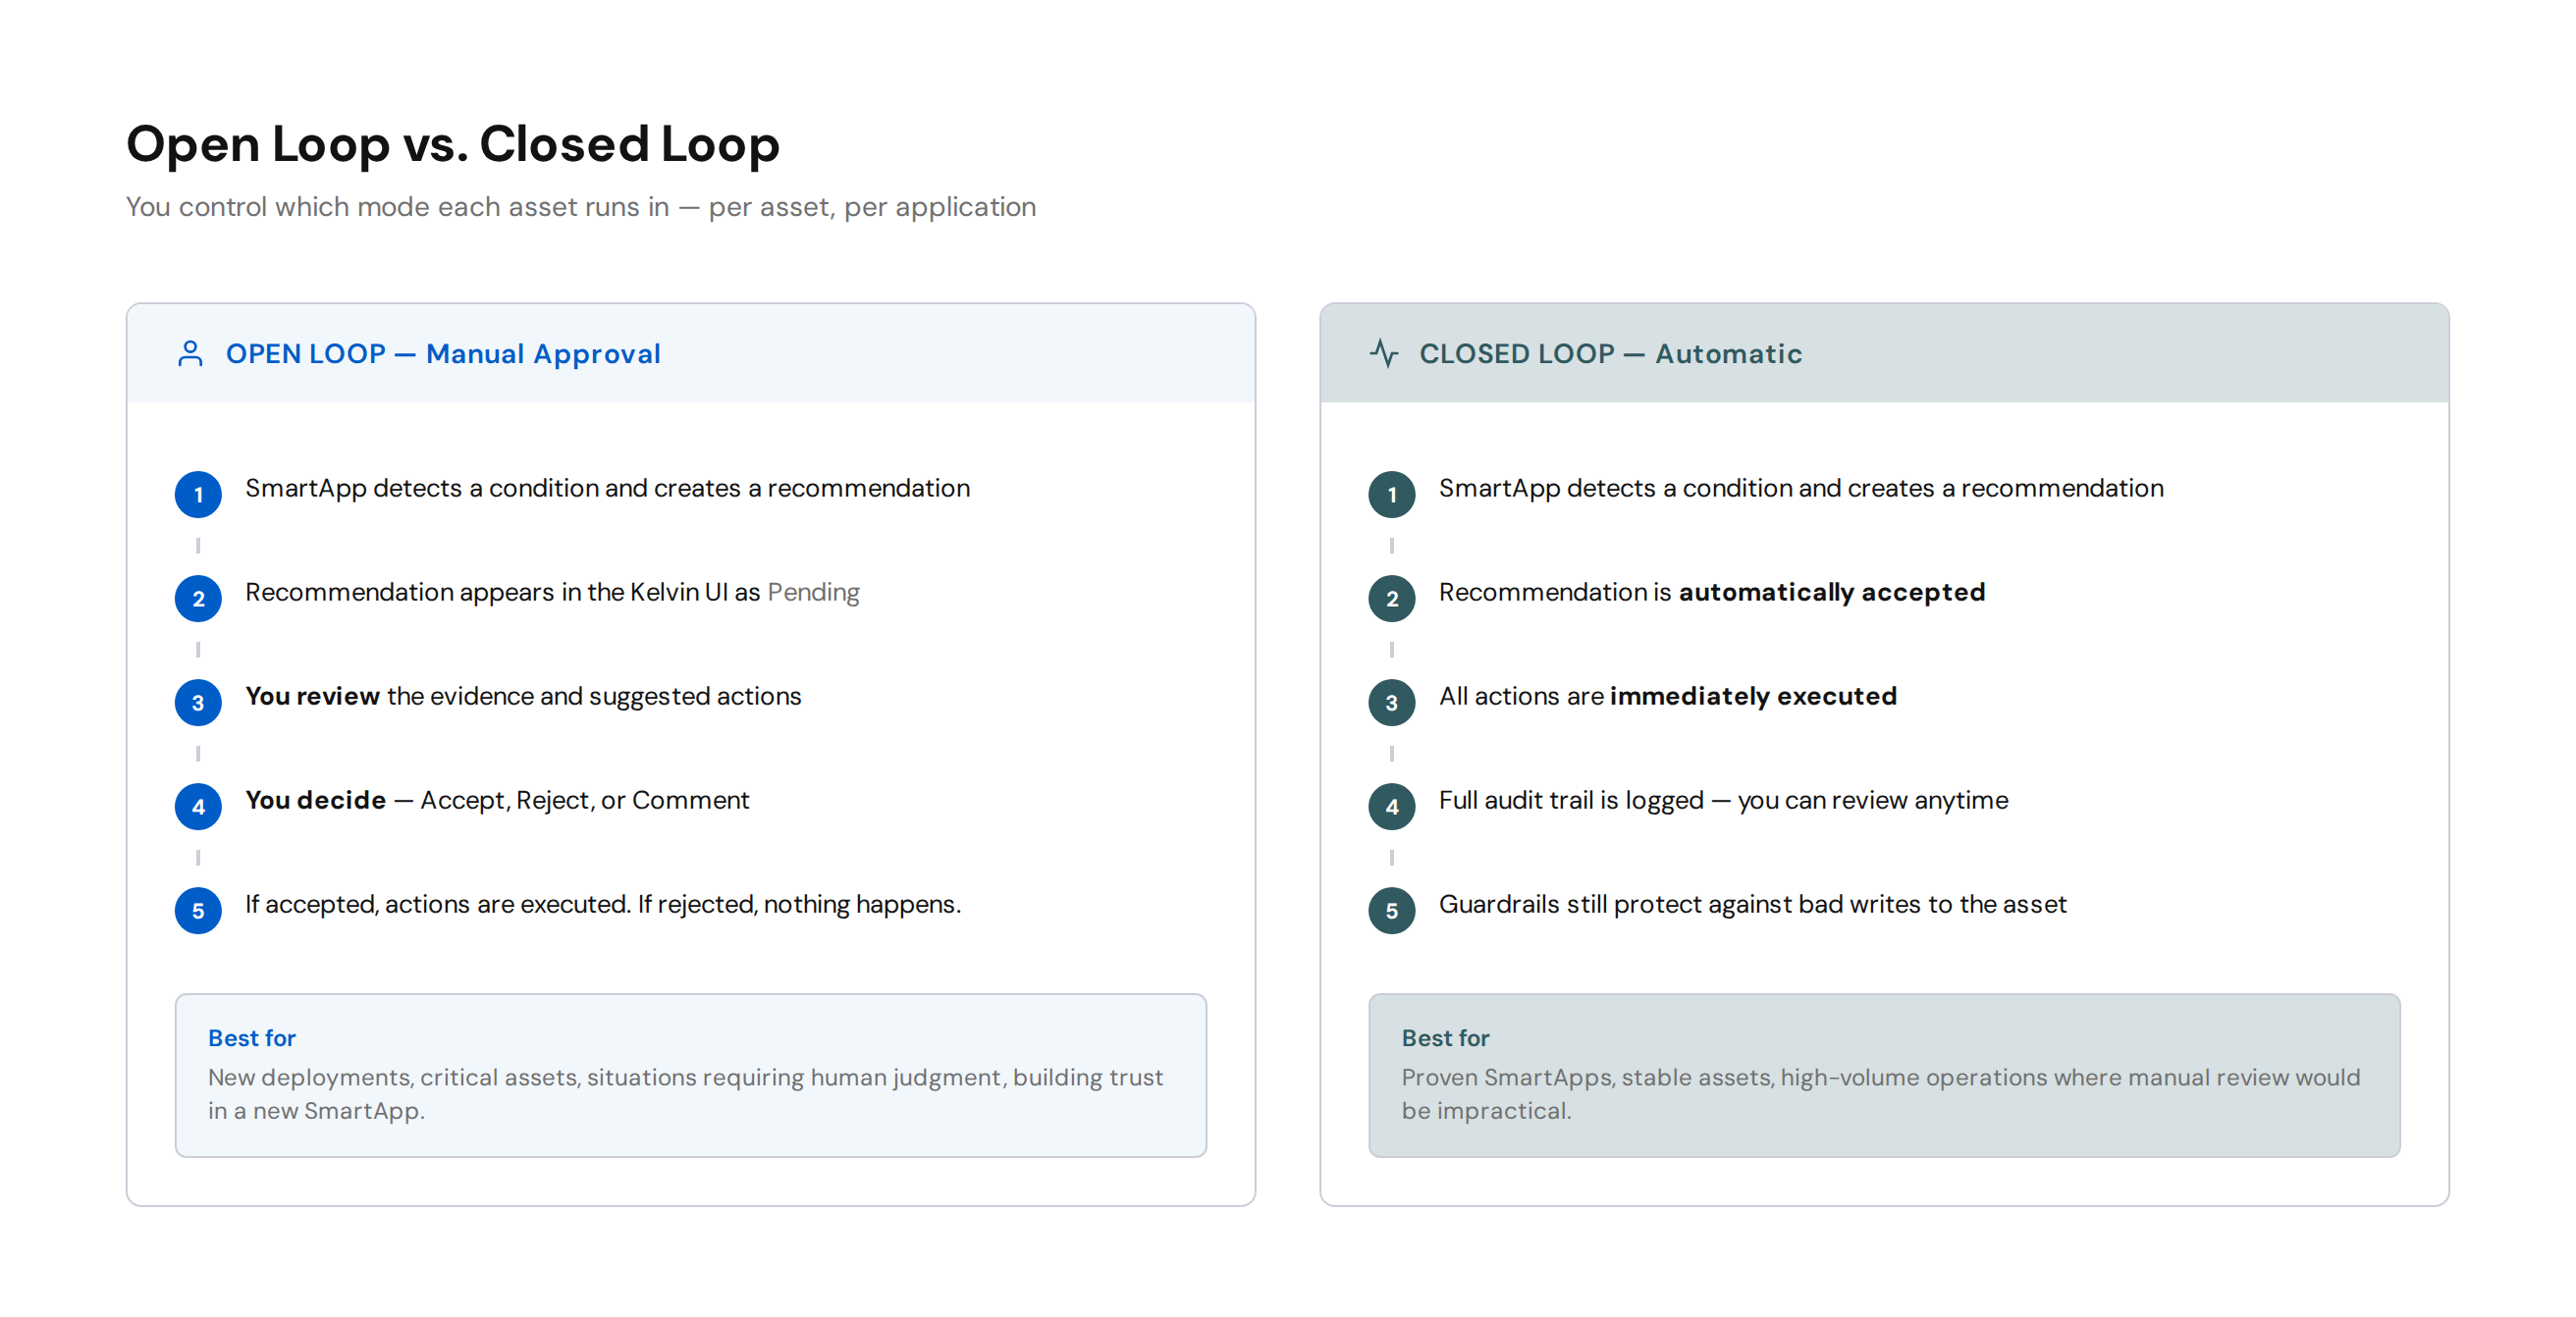Click Closed Loop step 5 badge
Image resolution: width=2576 pixels, height=1317 pixels.
pyautogui.click(x=1392, y=911)
